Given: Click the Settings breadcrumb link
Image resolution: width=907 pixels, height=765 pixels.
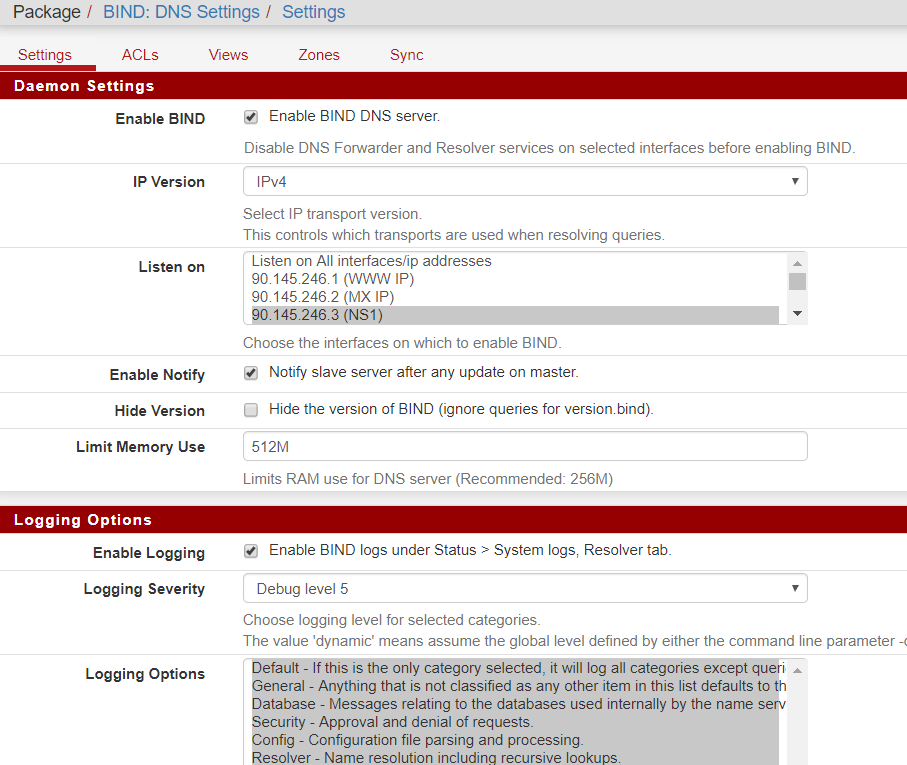Looking at the screenshot, I should point(314,12).
